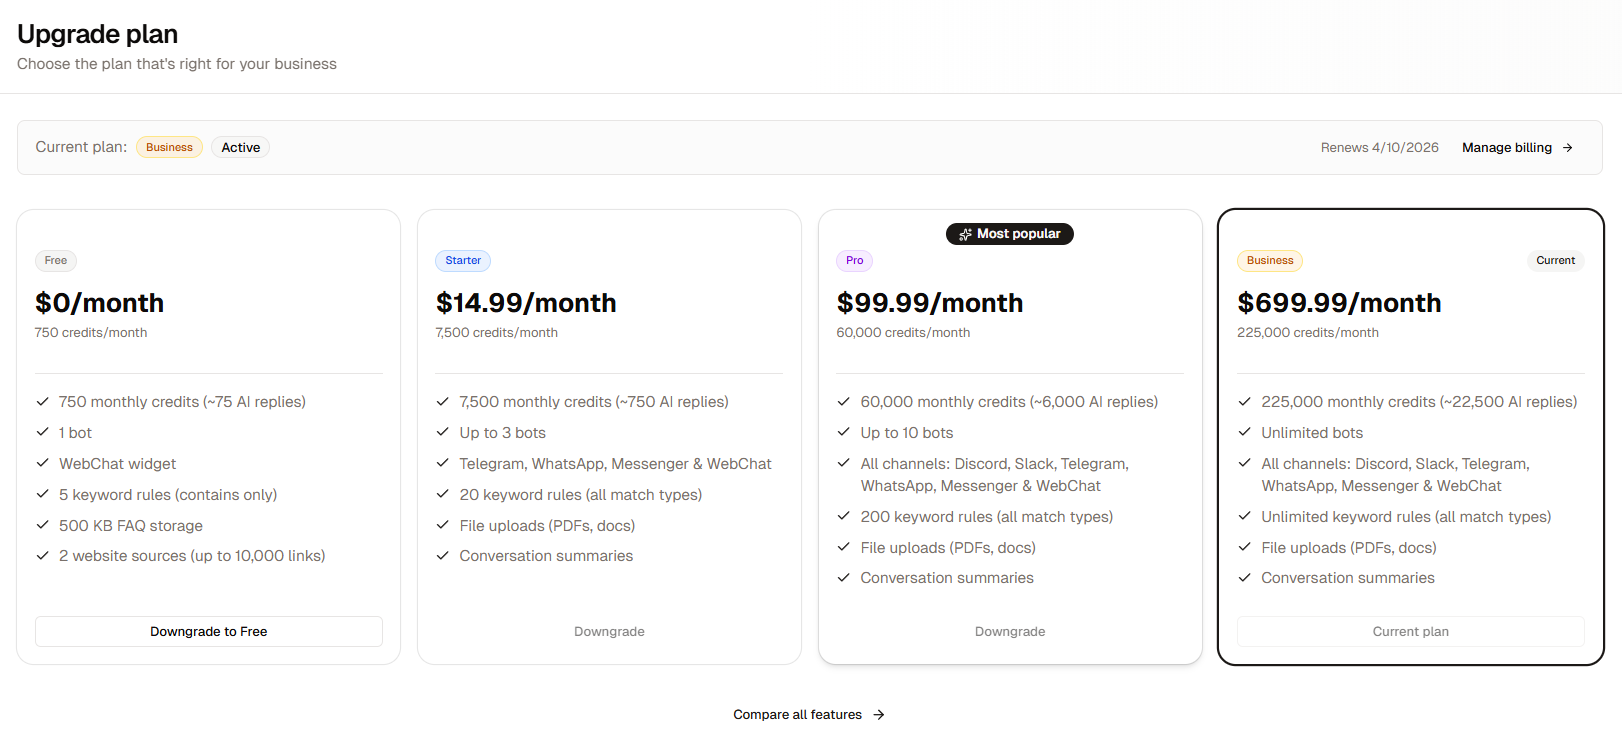Click the purple Pro plan tag
Screen dimensions: 1622x738
coord(854,261)
